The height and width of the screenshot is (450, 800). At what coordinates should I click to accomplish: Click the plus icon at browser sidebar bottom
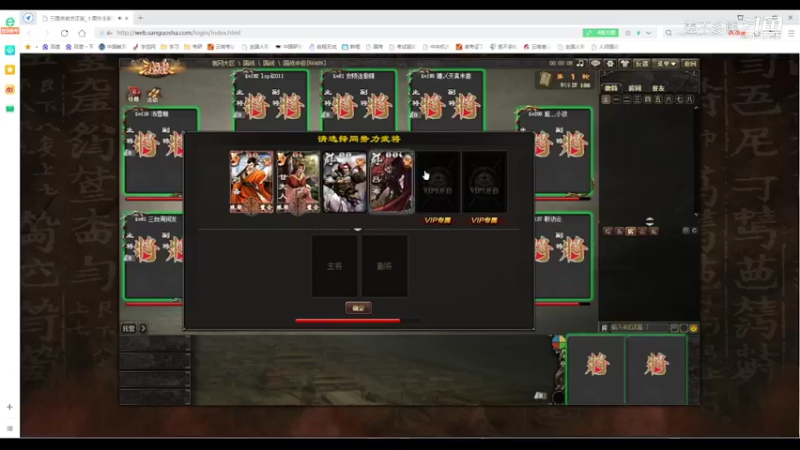10,407
